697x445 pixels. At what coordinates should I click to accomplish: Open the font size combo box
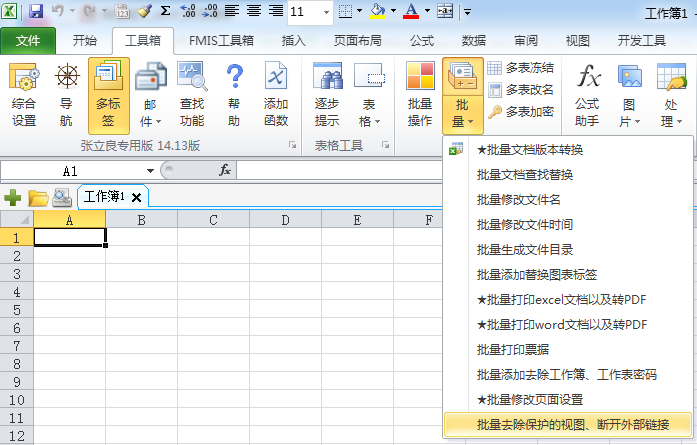(310, 12)
